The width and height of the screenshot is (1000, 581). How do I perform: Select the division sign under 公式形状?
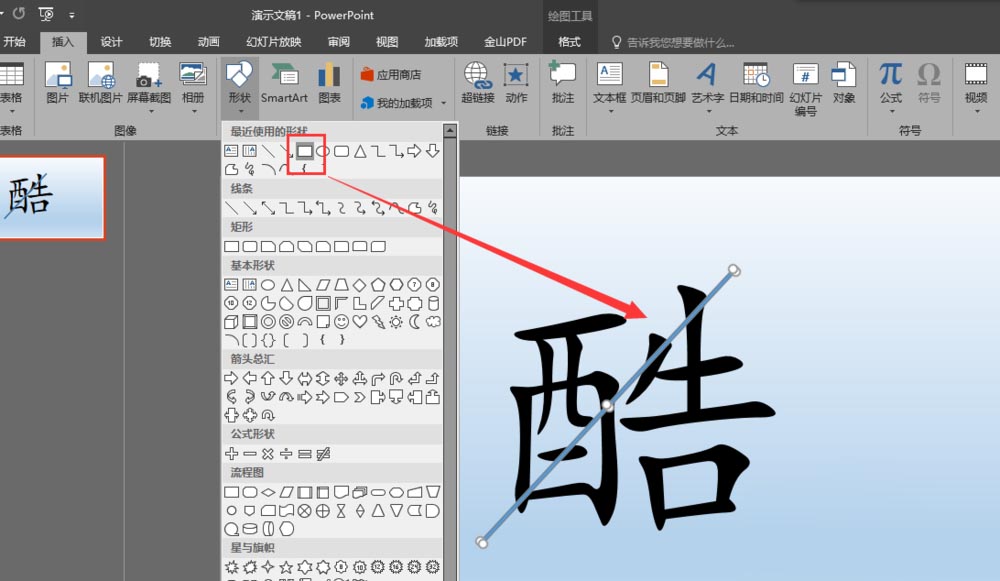pyautogui.click(x=286, y=453)
